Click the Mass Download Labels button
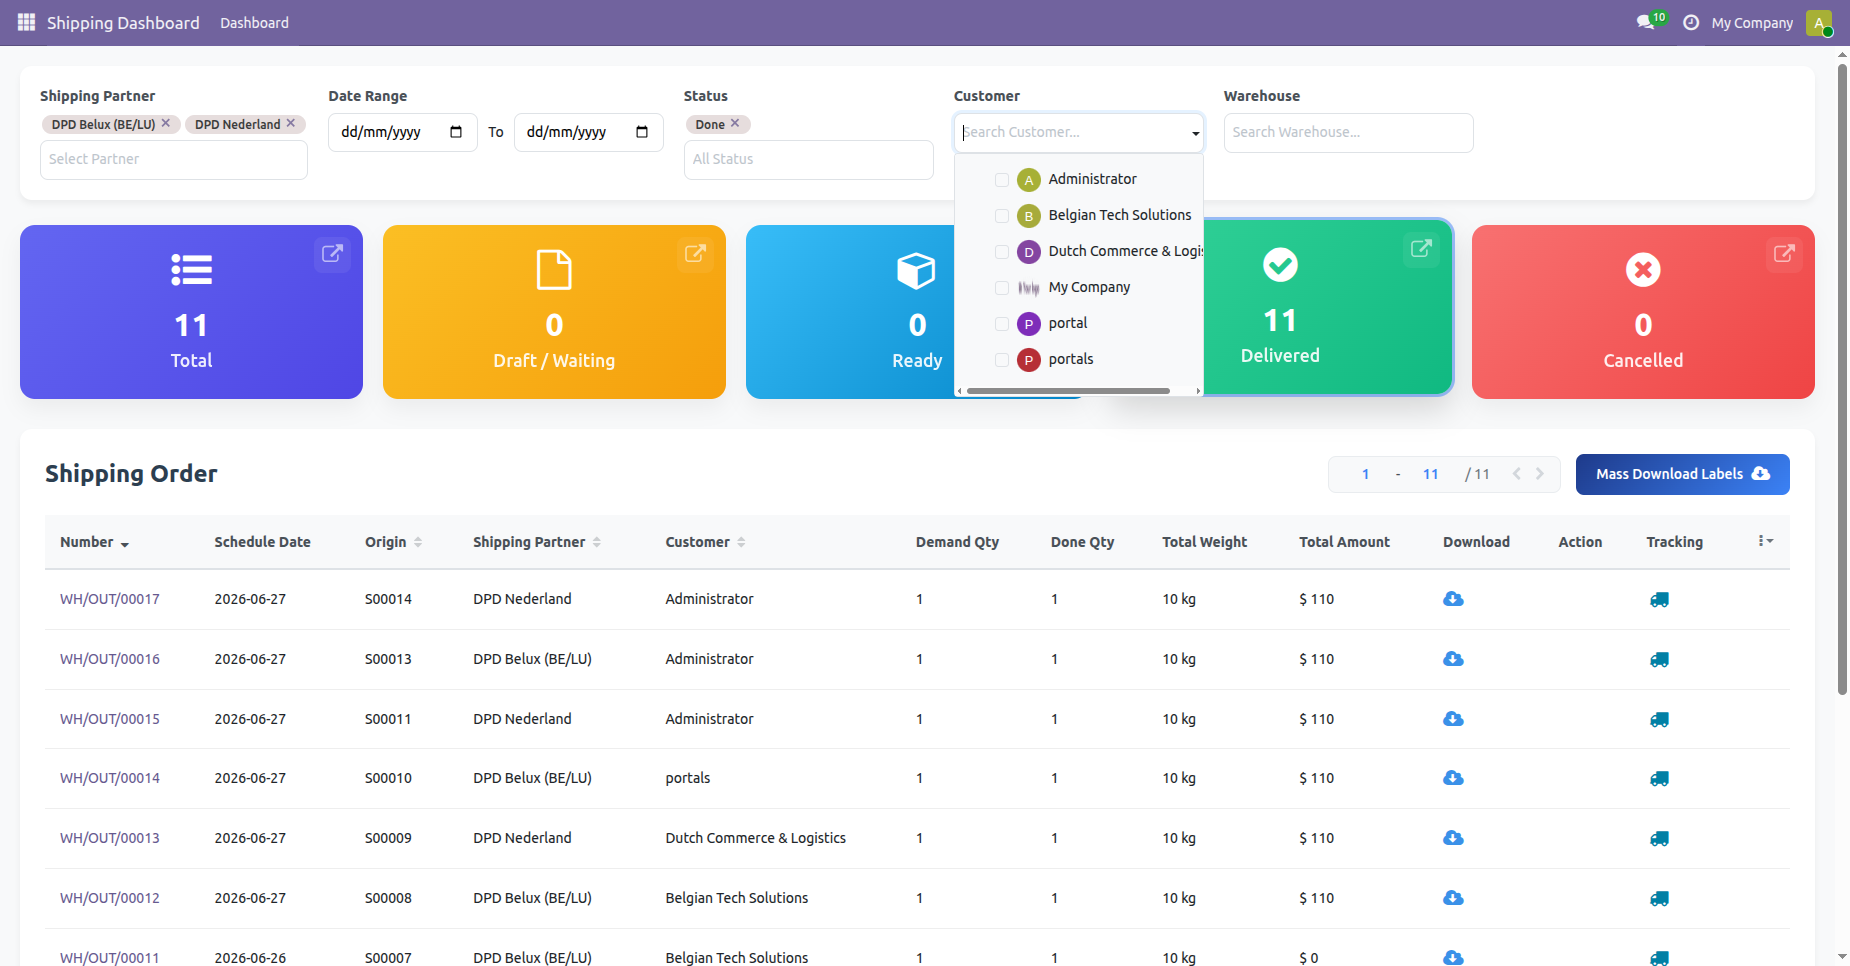Viewport: 1850px width, 966px height. 1682,474
